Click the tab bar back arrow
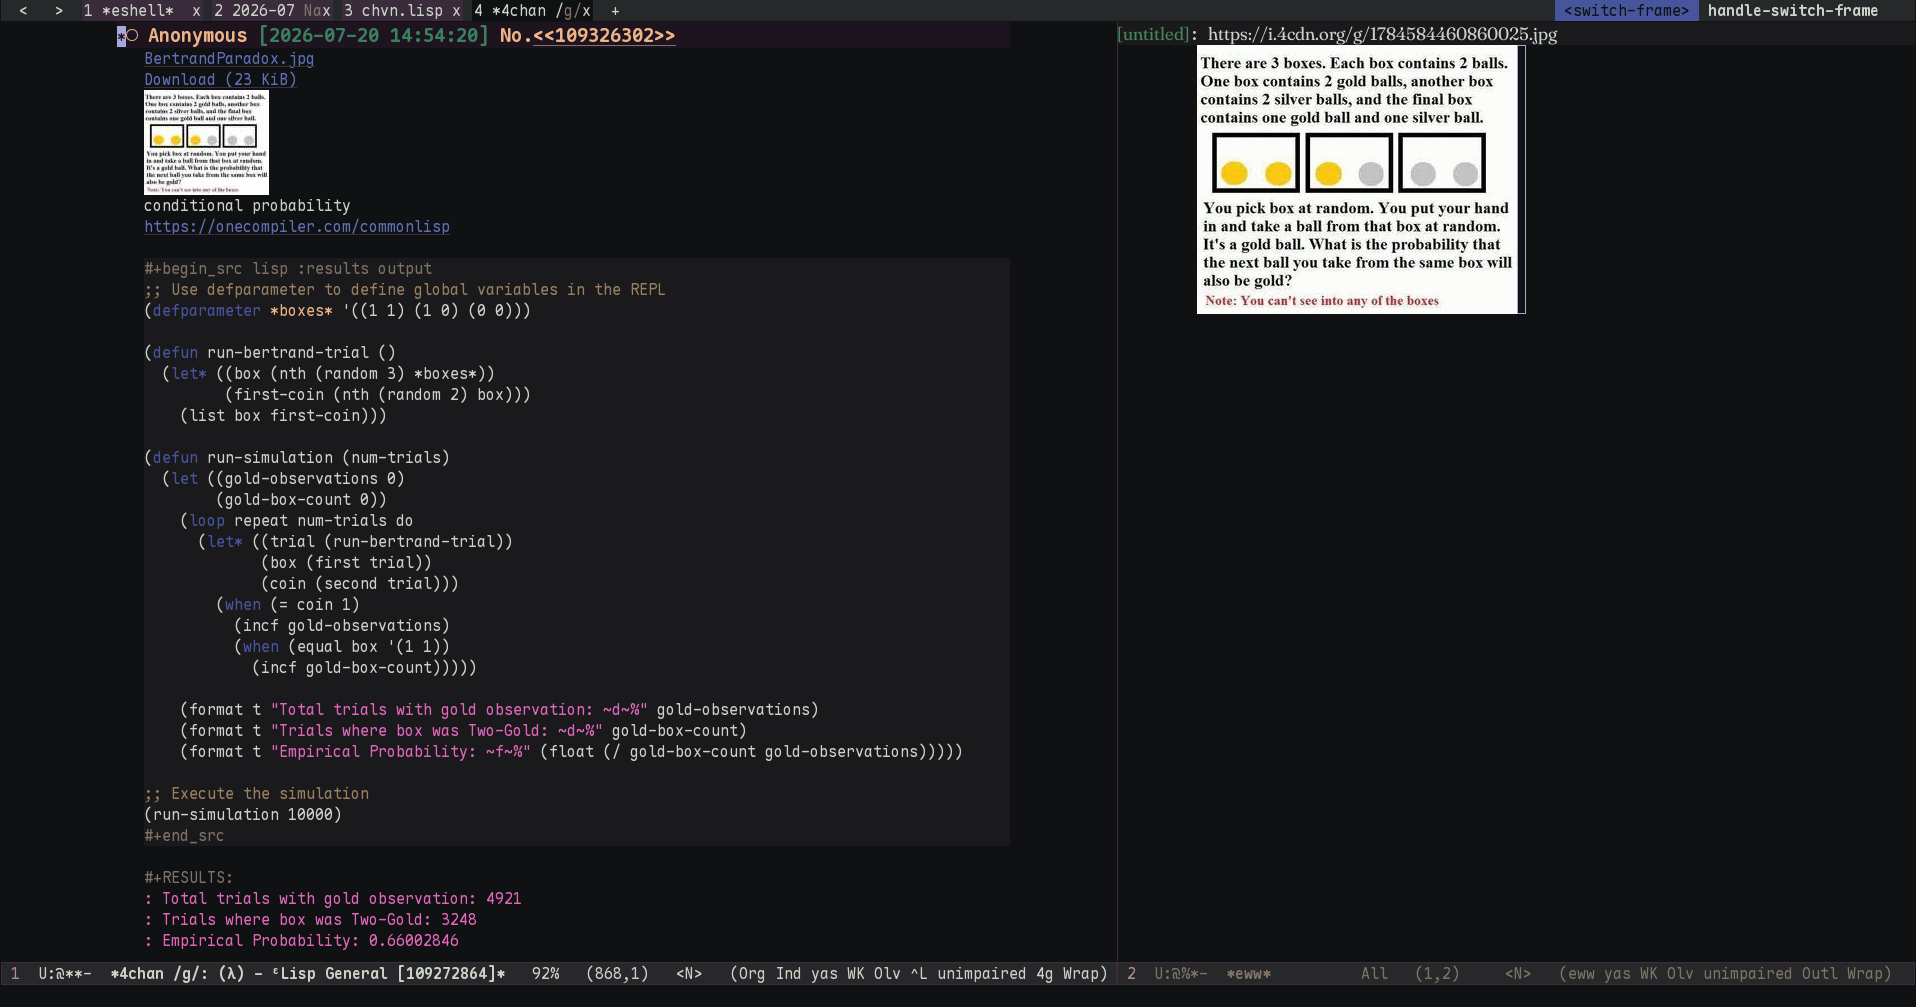This screenshot has height=1007, width=1916. [23, 11]
